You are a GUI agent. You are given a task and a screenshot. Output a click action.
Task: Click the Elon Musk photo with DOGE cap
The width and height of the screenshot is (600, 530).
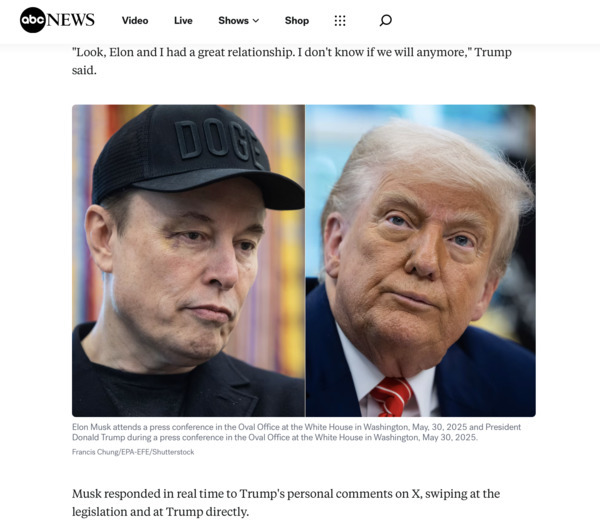[188, 261]
